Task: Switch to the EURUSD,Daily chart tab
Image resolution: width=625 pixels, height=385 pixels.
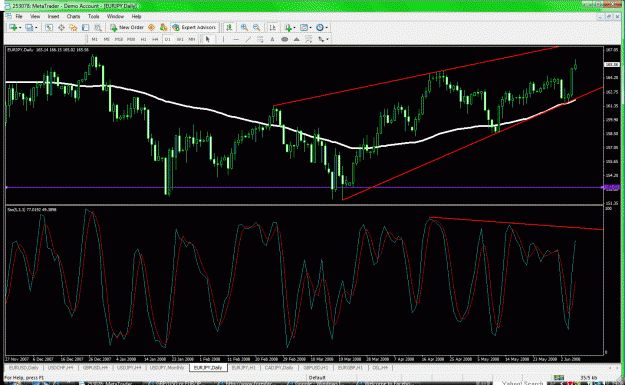Action: point(24,367)
